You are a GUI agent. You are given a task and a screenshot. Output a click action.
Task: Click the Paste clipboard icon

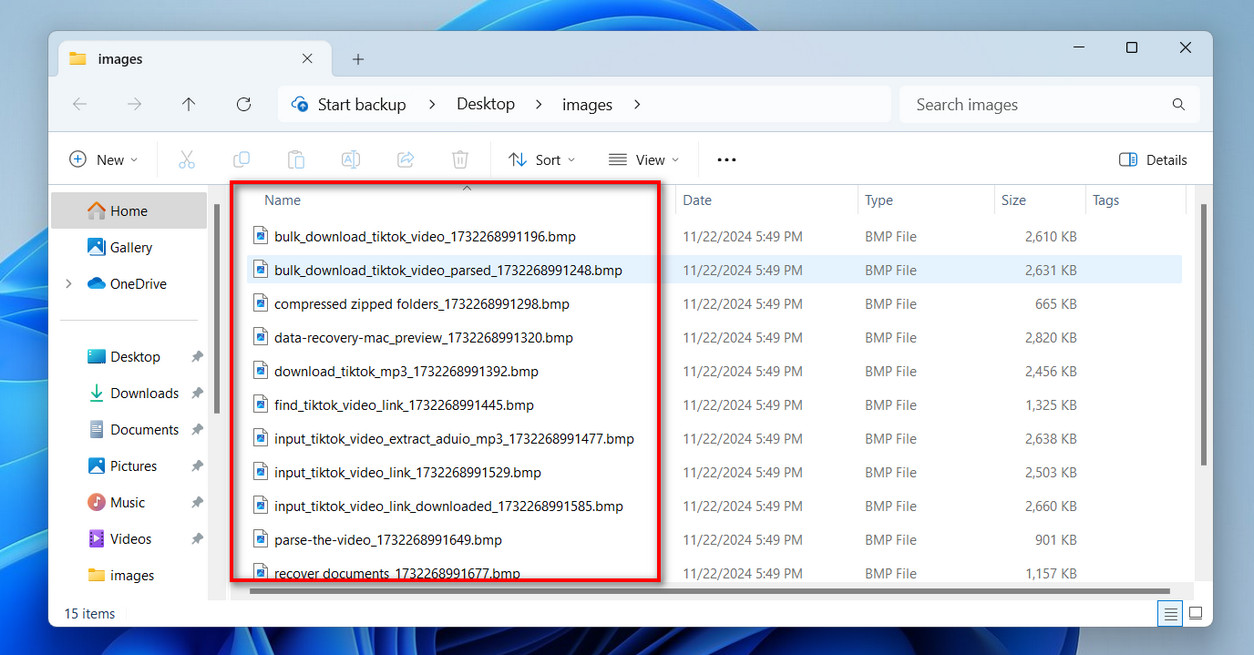tap(296, 160)
